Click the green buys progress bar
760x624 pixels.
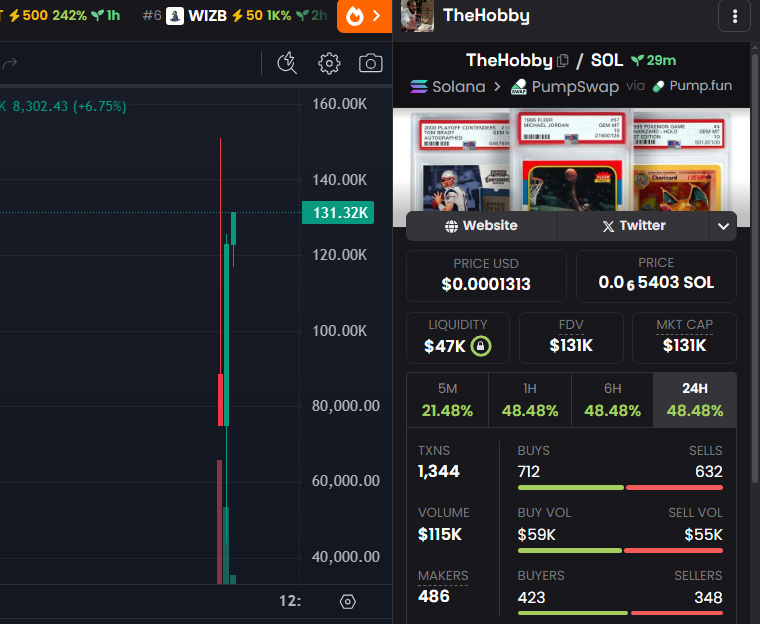click(570, 488)
